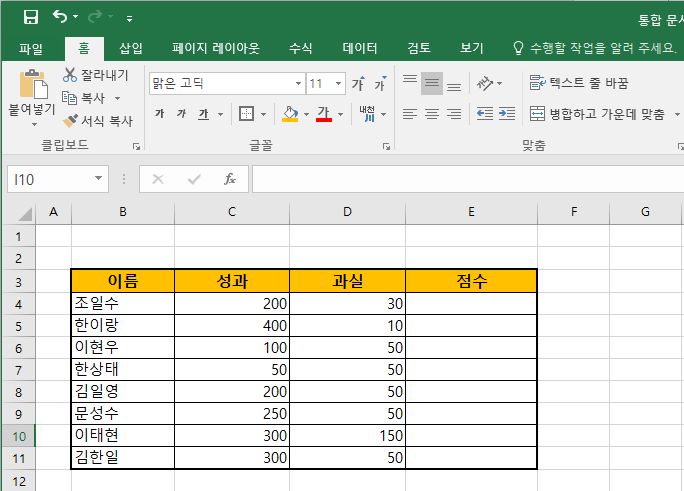Expand underline style dropdown arrow
Viewport: 684px width, 491px height.
coord(220,114)
